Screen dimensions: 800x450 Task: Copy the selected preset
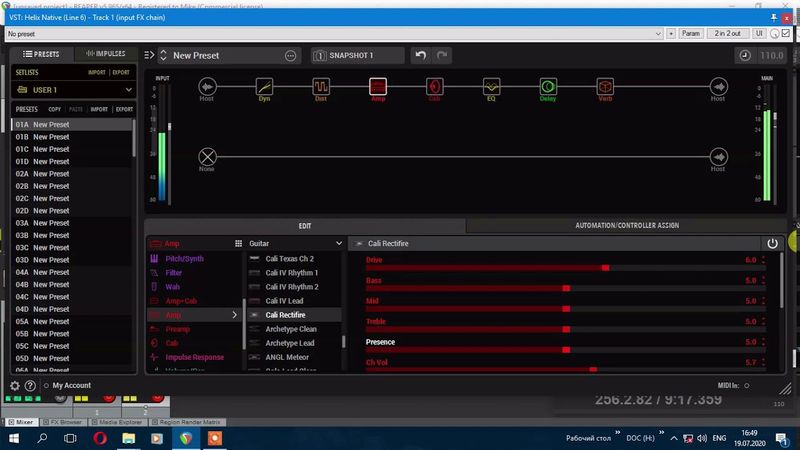pos(55,109)
